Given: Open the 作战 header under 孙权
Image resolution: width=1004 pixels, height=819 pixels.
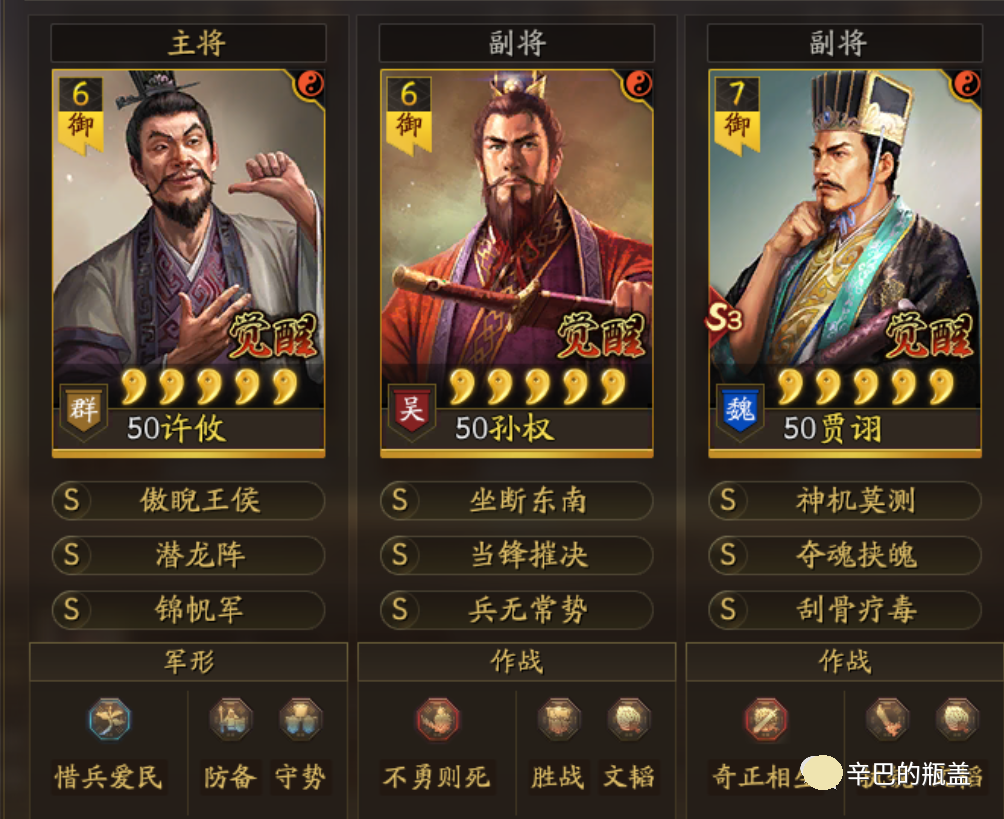Looking at the screenshot, I should tap(517, 661).
